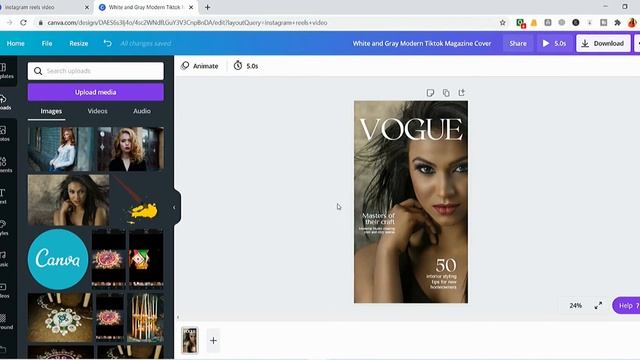Open the Home menu
Screen dimensions: 640x360
coord(16,43)
